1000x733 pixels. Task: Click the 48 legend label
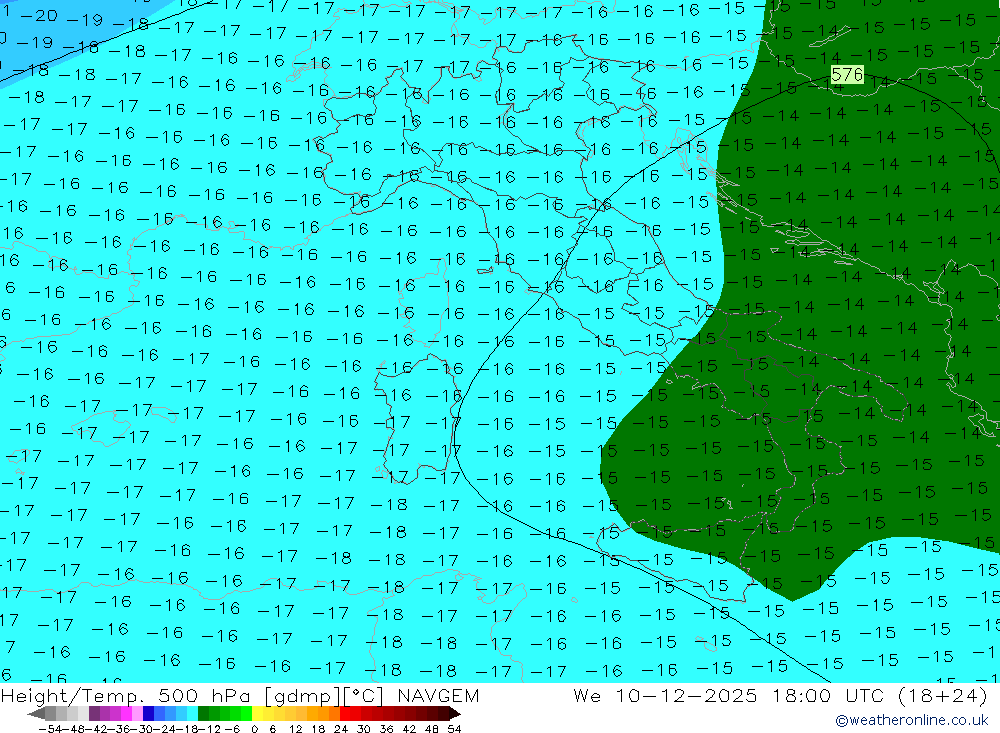click(x=432, y=729)
